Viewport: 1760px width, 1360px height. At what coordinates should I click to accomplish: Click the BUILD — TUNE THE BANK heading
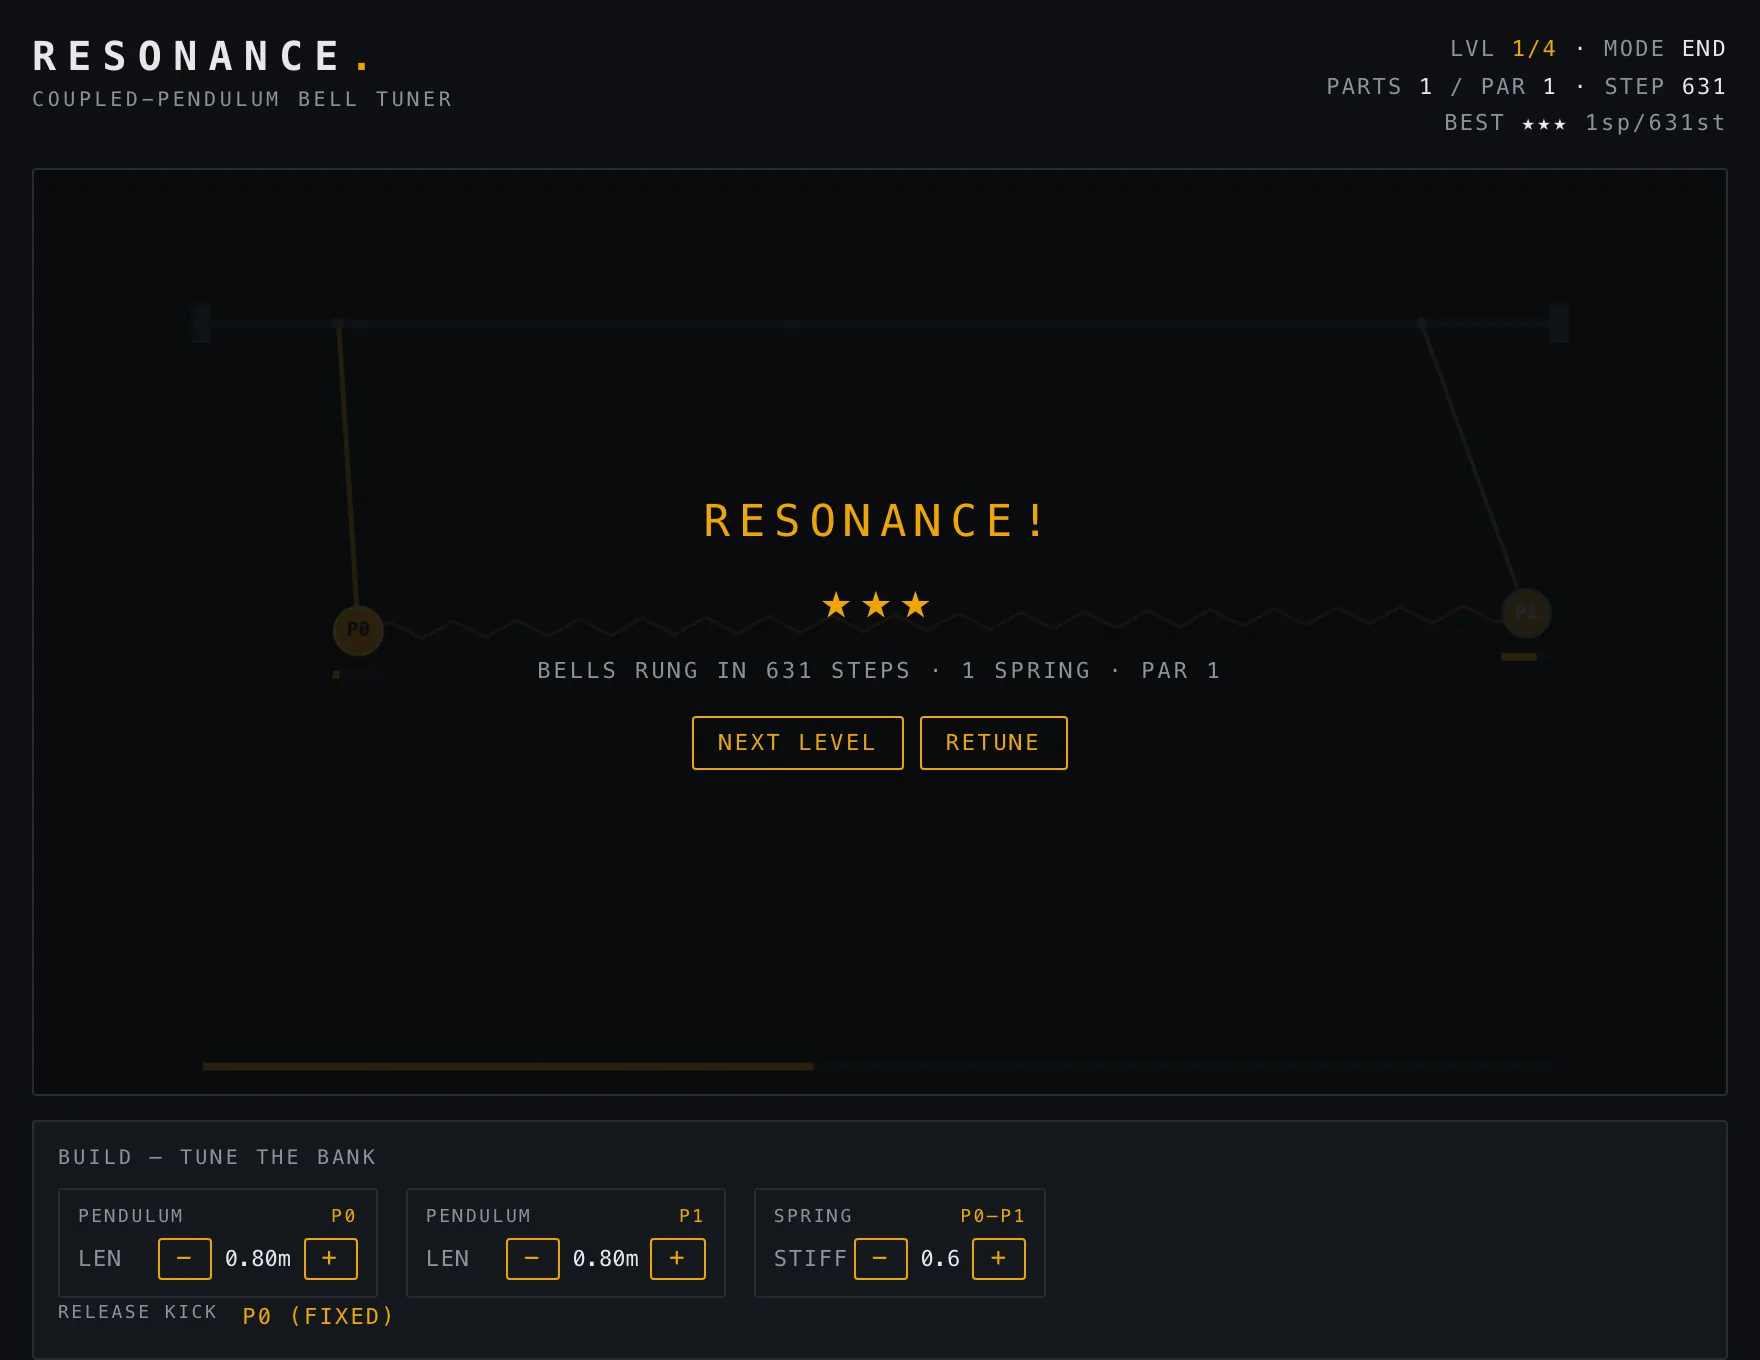pyautogui.click(x=217, y=1157)
